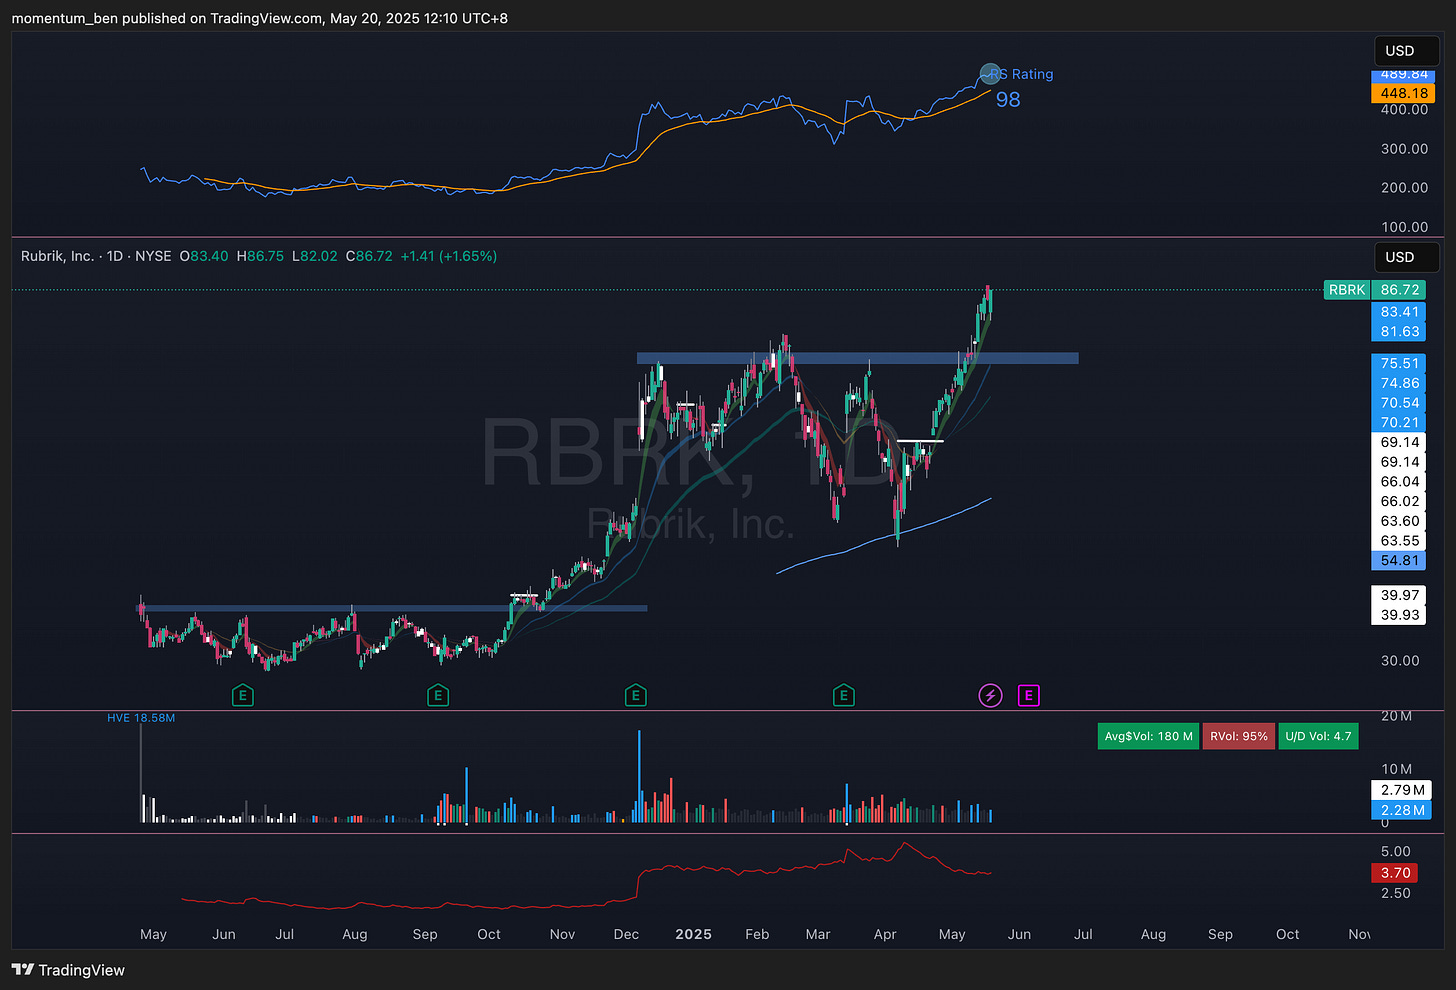This screenshot has width=1456, height=990.
Task: Click the 400.00 axis tick in RS pane
Action: coord(1404,110)
